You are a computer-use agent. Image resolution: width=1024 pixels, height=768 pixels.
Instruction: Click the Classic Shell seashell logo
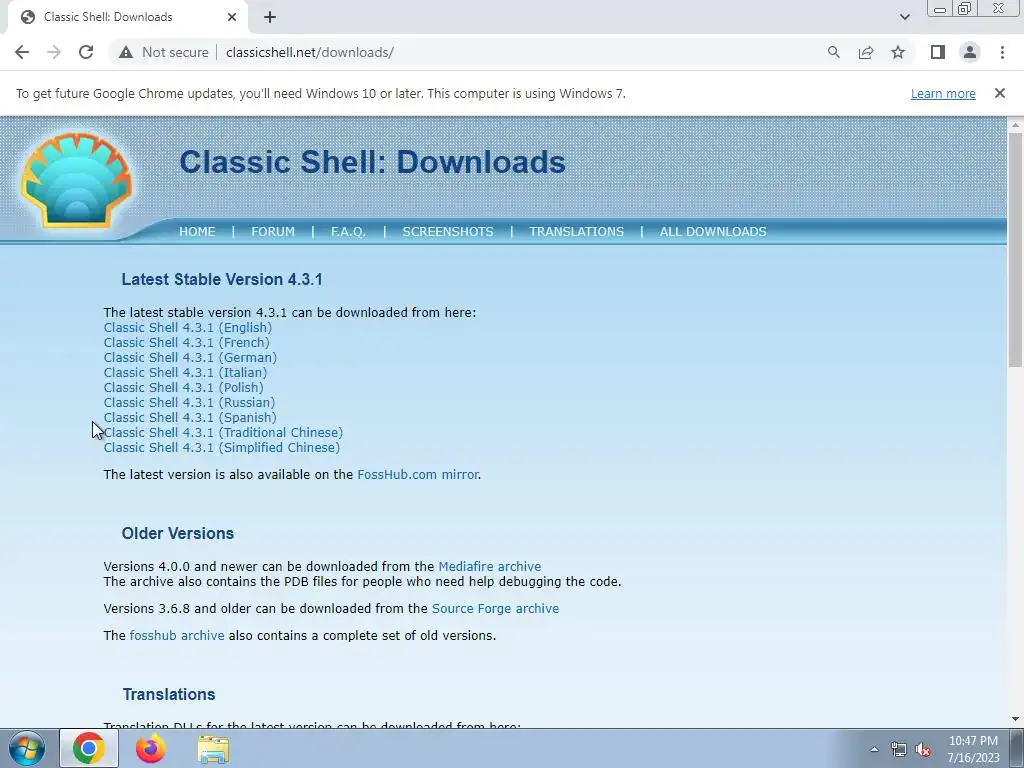click(x=77, y=180)
